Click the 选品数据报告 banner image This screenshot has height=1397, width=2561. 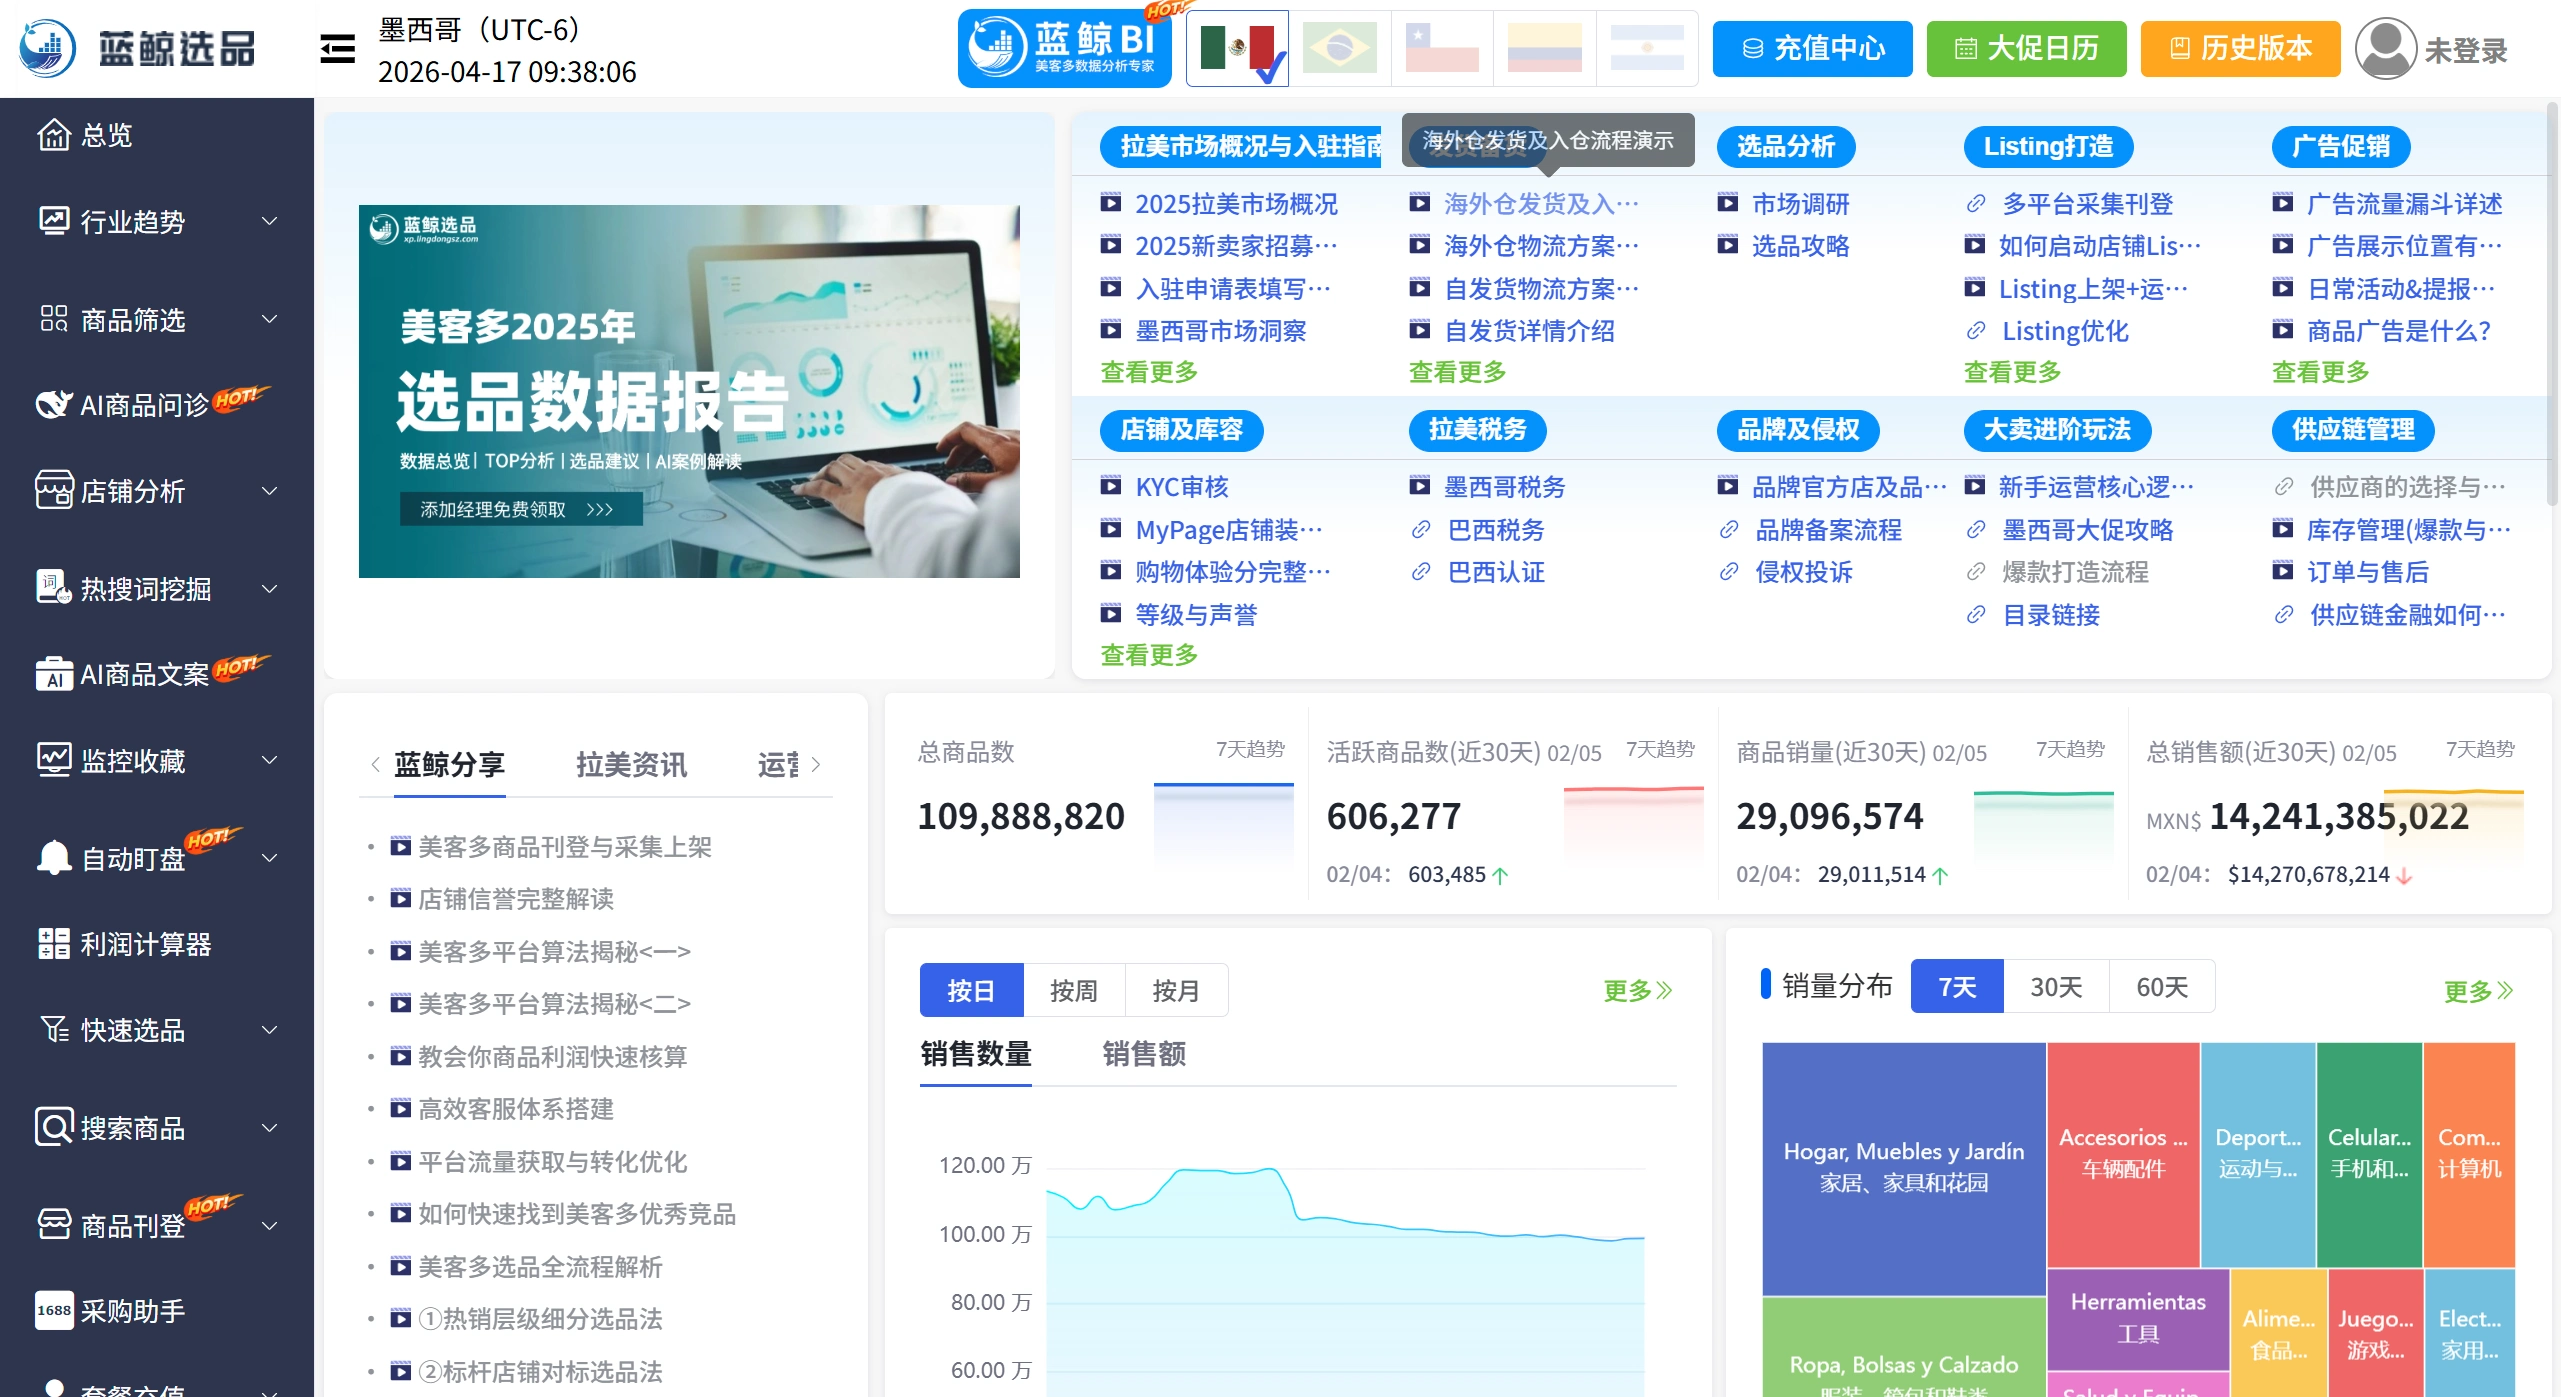click(689, 391)
